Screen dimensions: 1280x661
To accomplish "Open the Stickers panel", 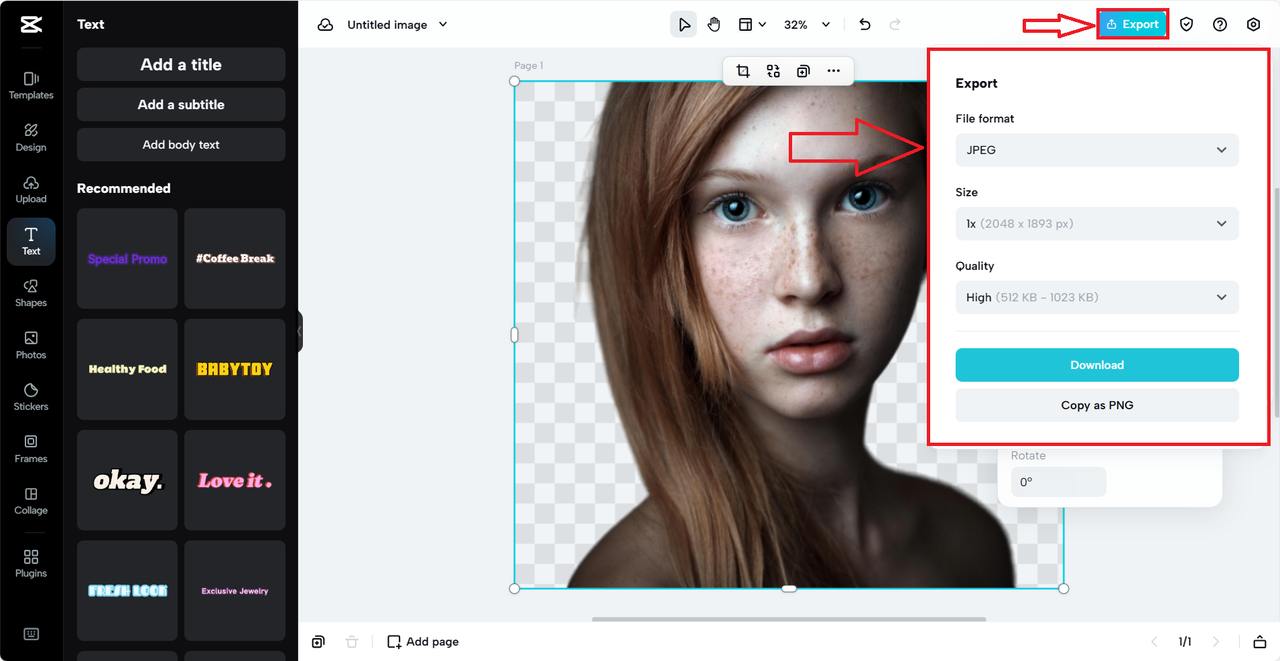I will pos(31,396).
